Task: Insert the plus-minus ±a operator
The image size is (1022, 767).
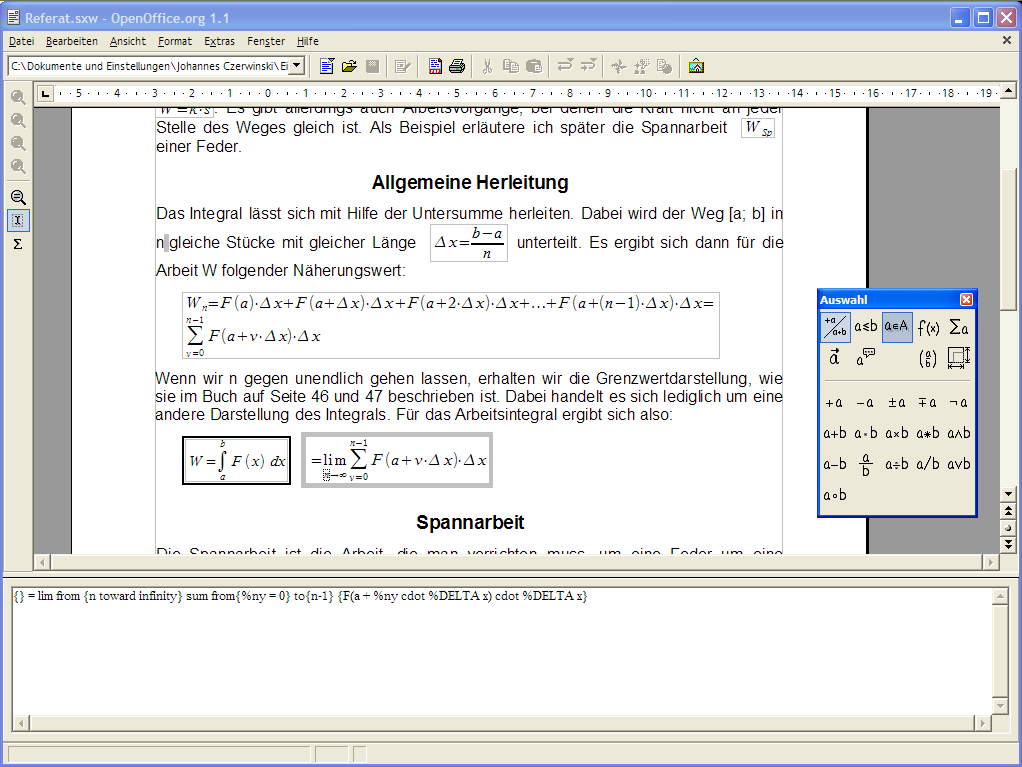Action: [x=897, y=403]
